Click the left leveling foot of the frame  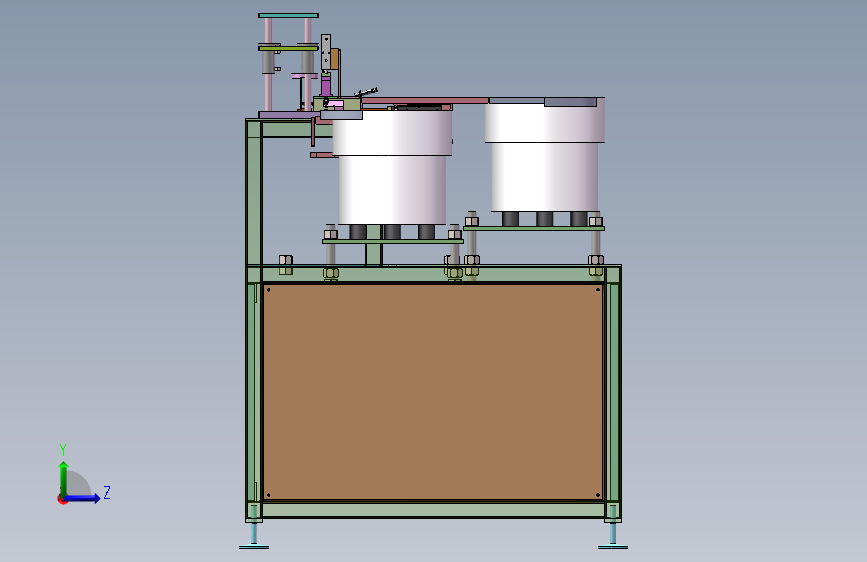coord(254,535)
